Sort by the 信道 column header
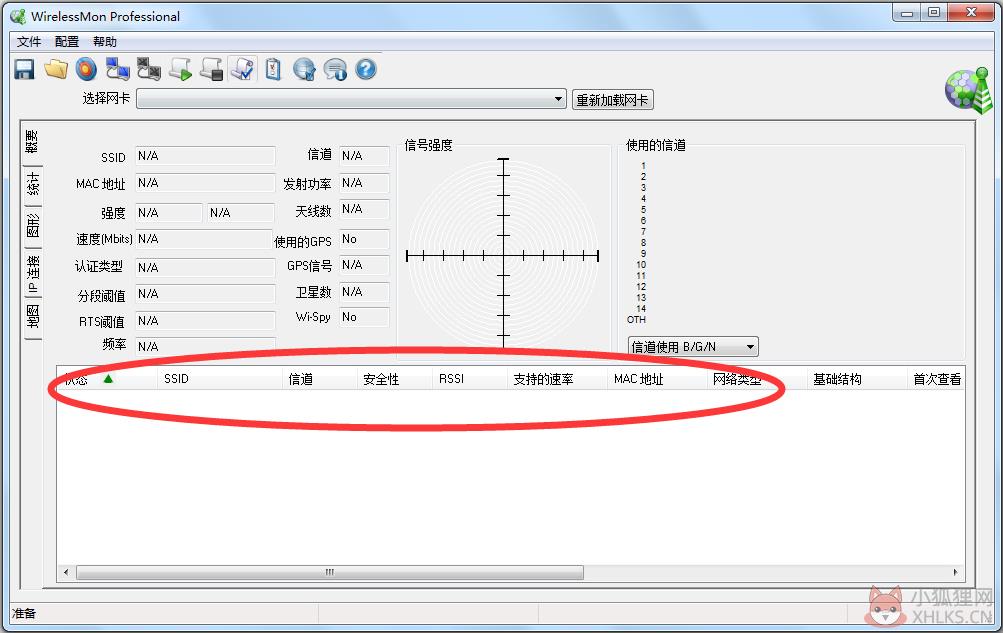 point(319,379)
